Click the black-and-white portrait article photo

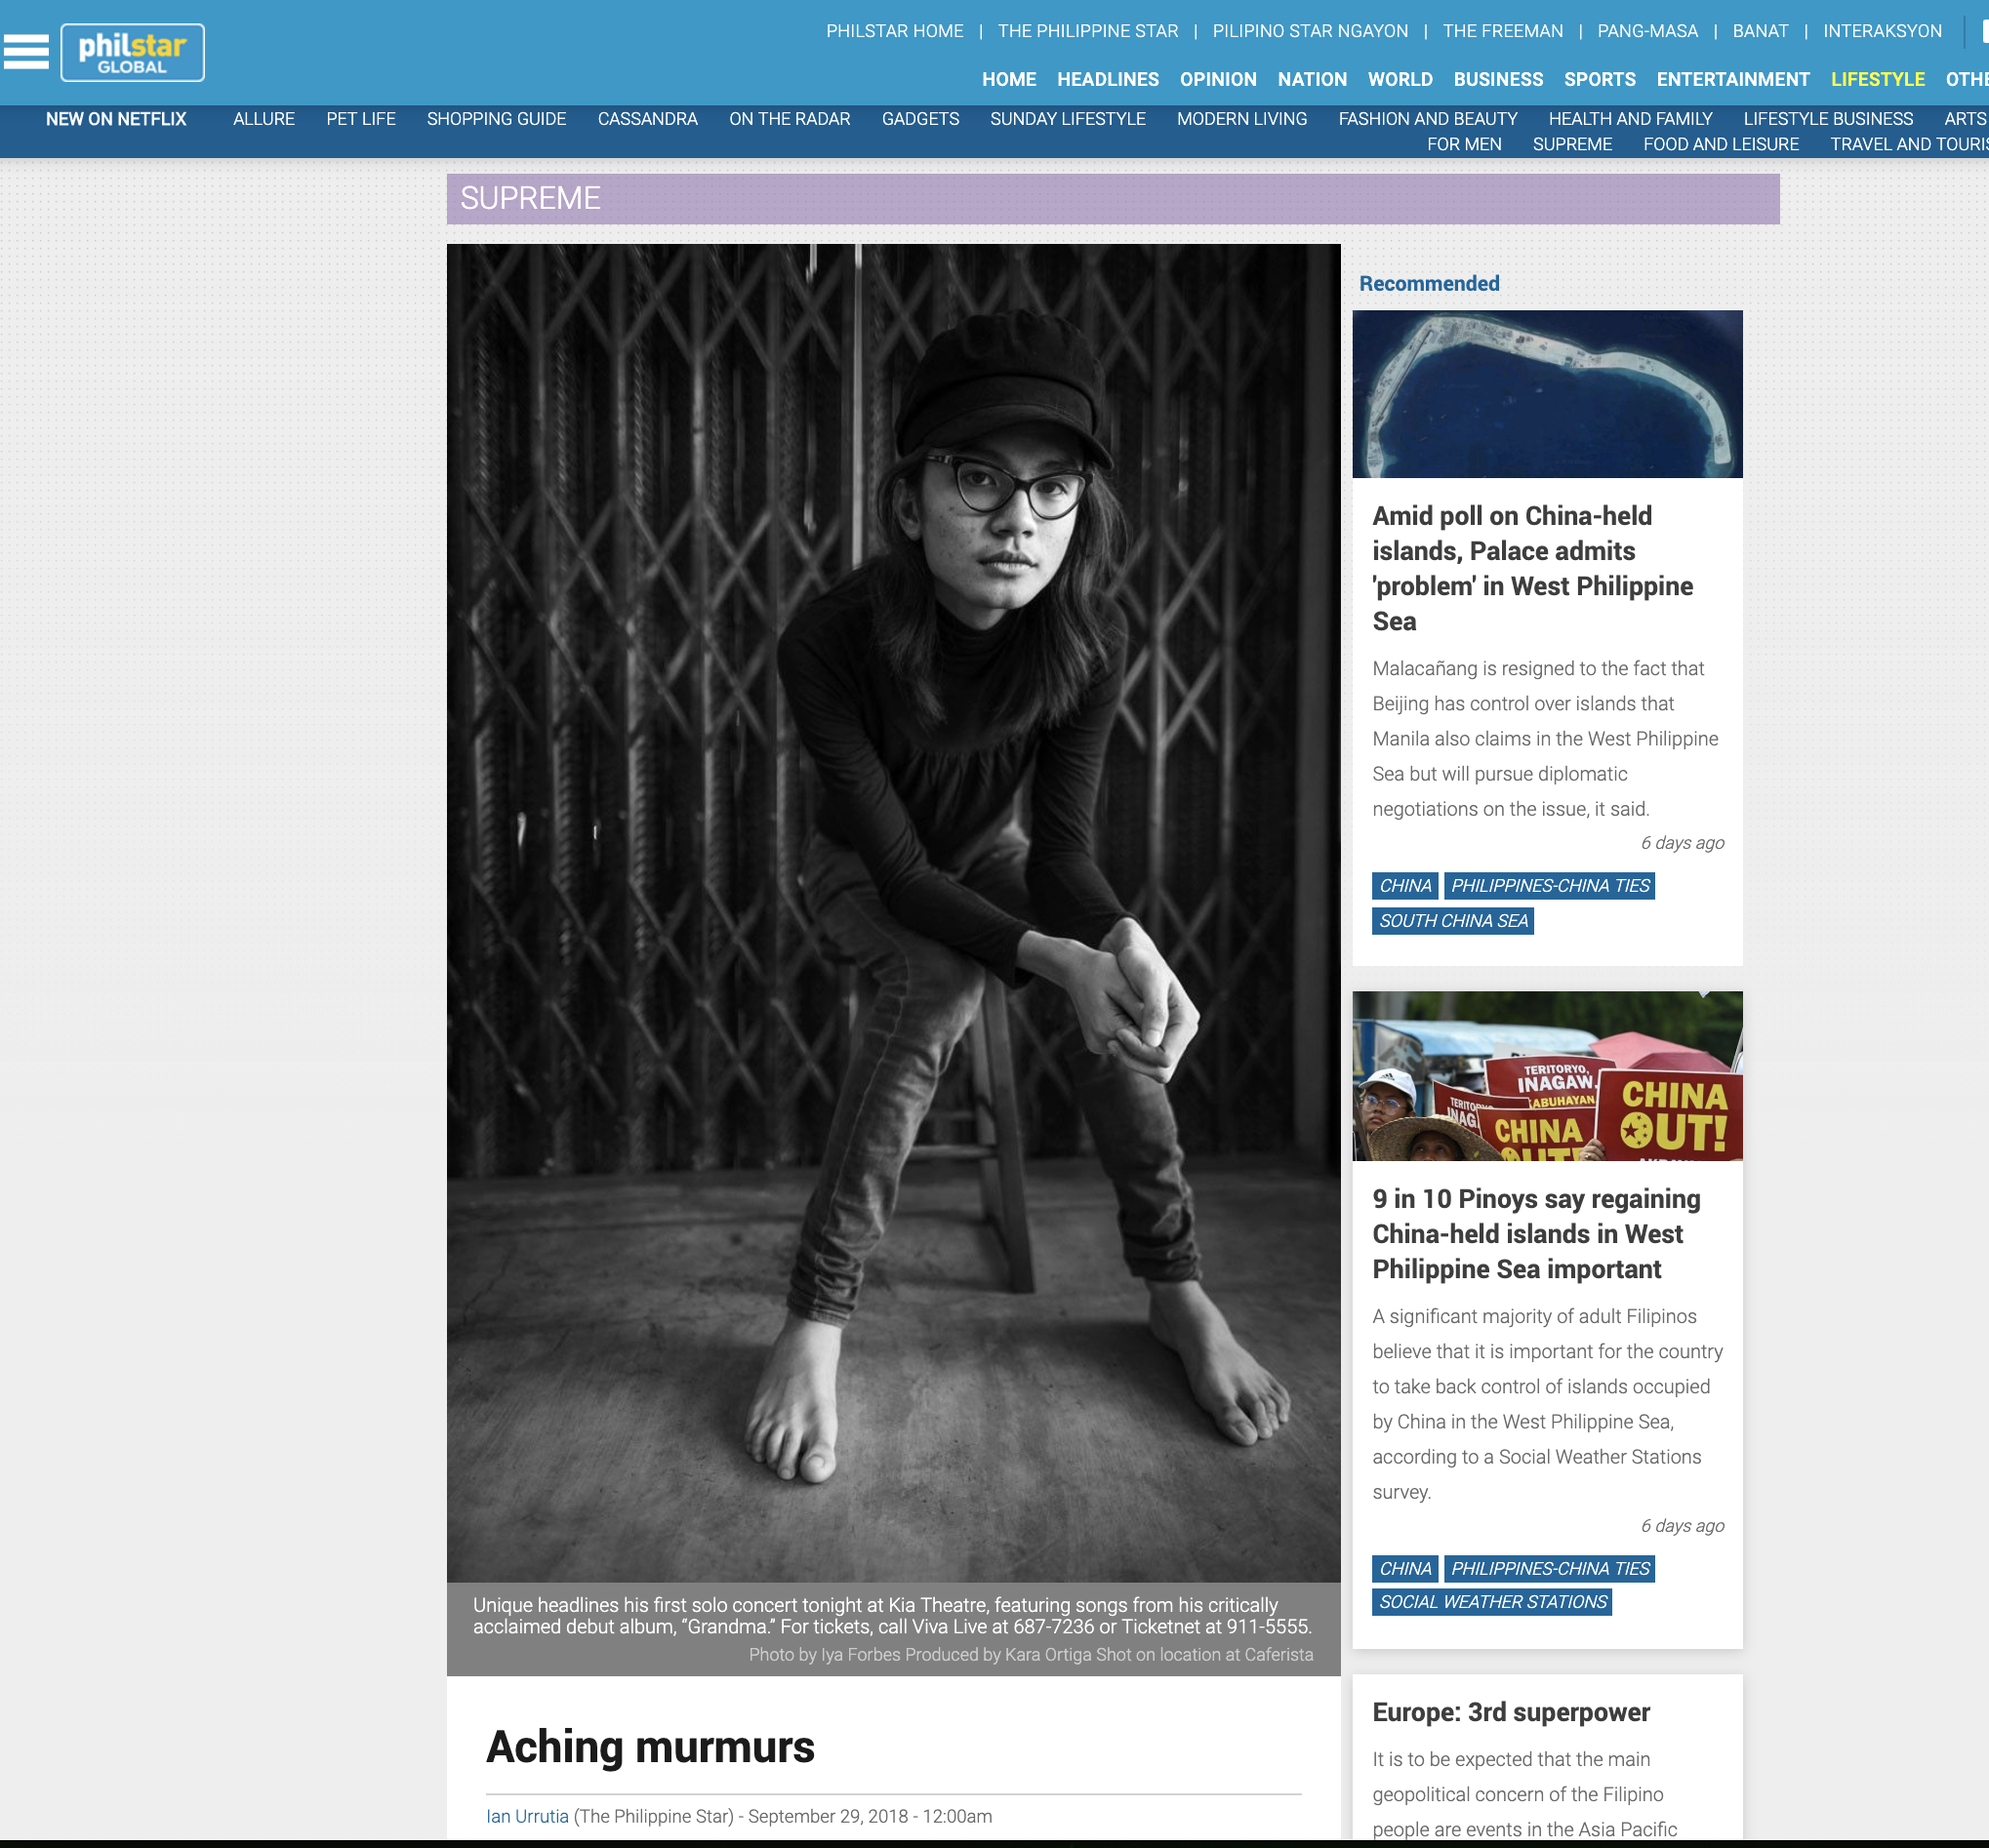(893, 913)
